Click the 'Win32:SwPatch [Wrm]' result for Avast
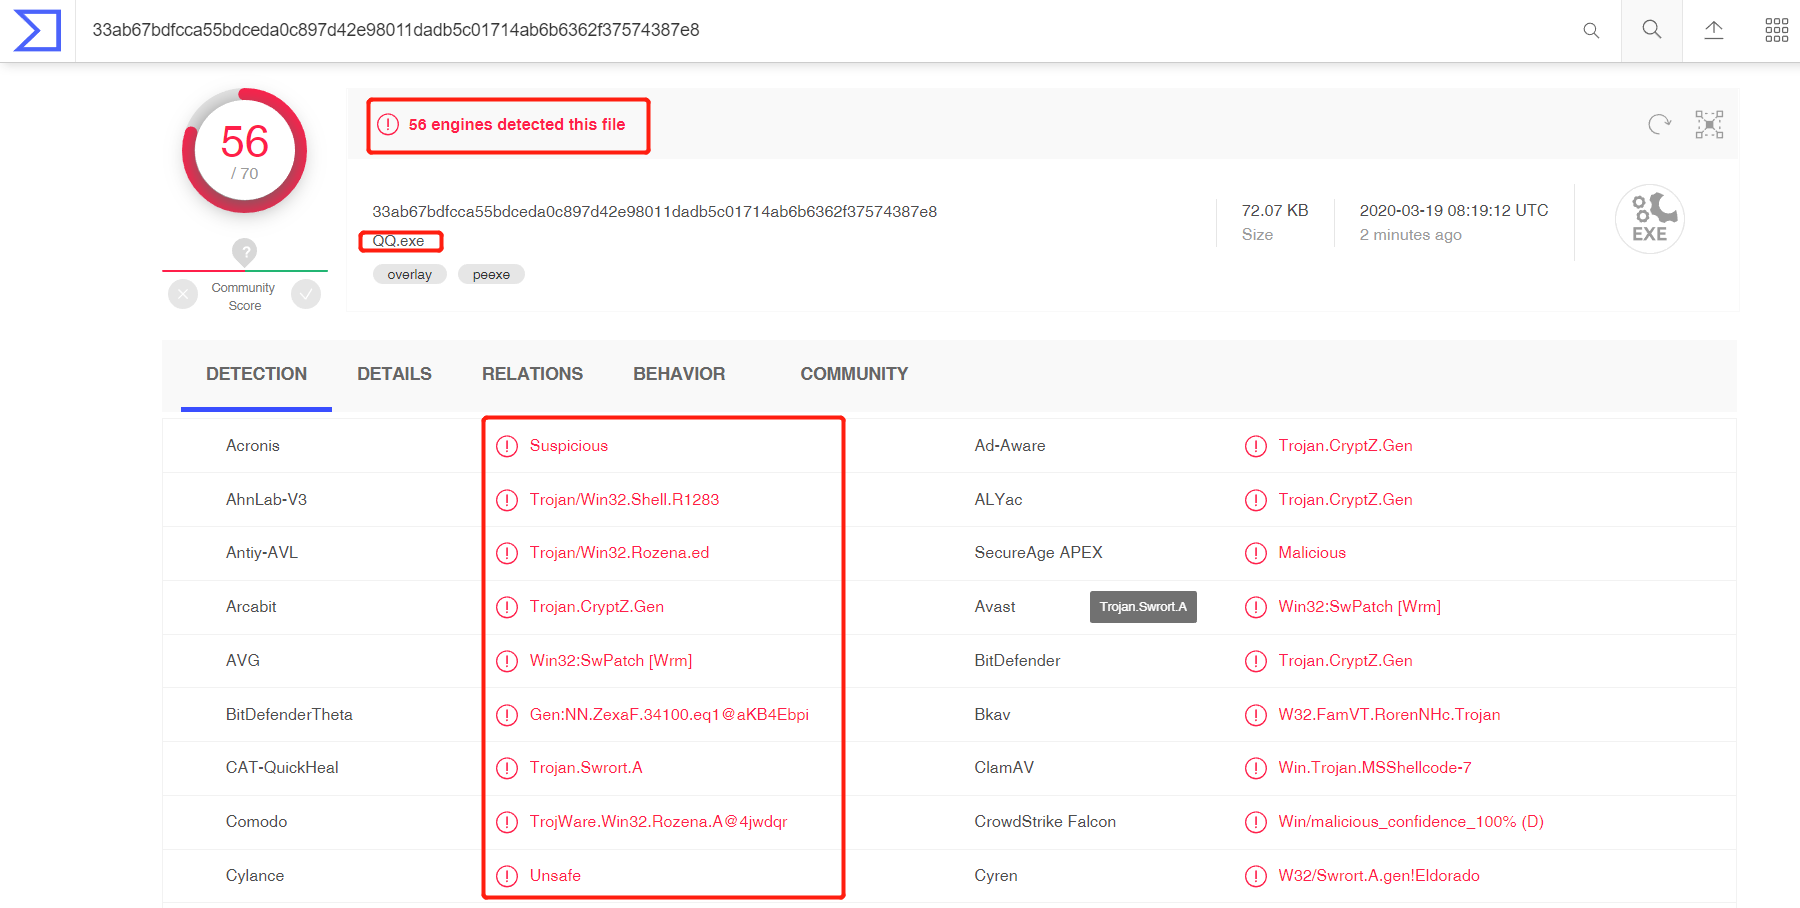The height and width of the screenshot is (908, 1800). (1359, 607)
